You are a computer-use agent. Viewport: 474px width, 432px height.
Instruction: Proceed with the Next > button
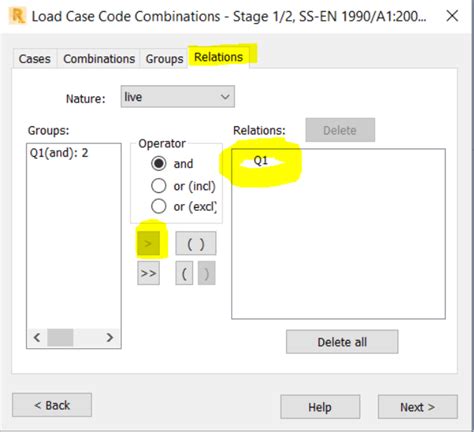point(418,407)
